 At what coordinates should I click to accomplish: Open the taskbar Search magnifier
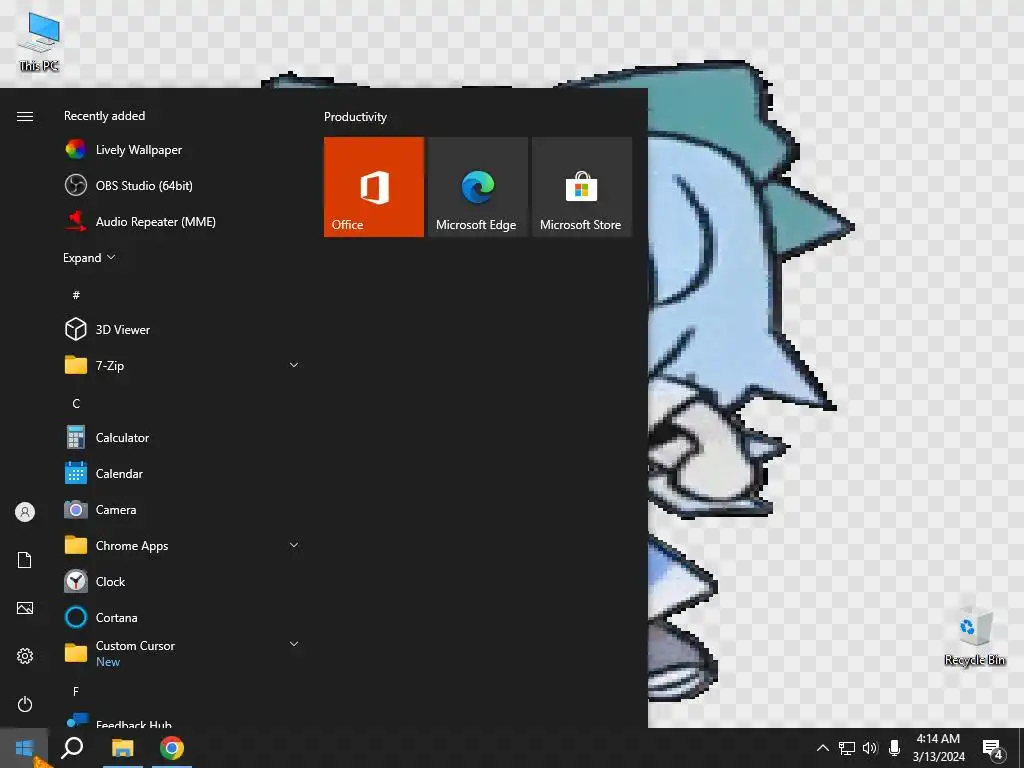click(72, 748)
